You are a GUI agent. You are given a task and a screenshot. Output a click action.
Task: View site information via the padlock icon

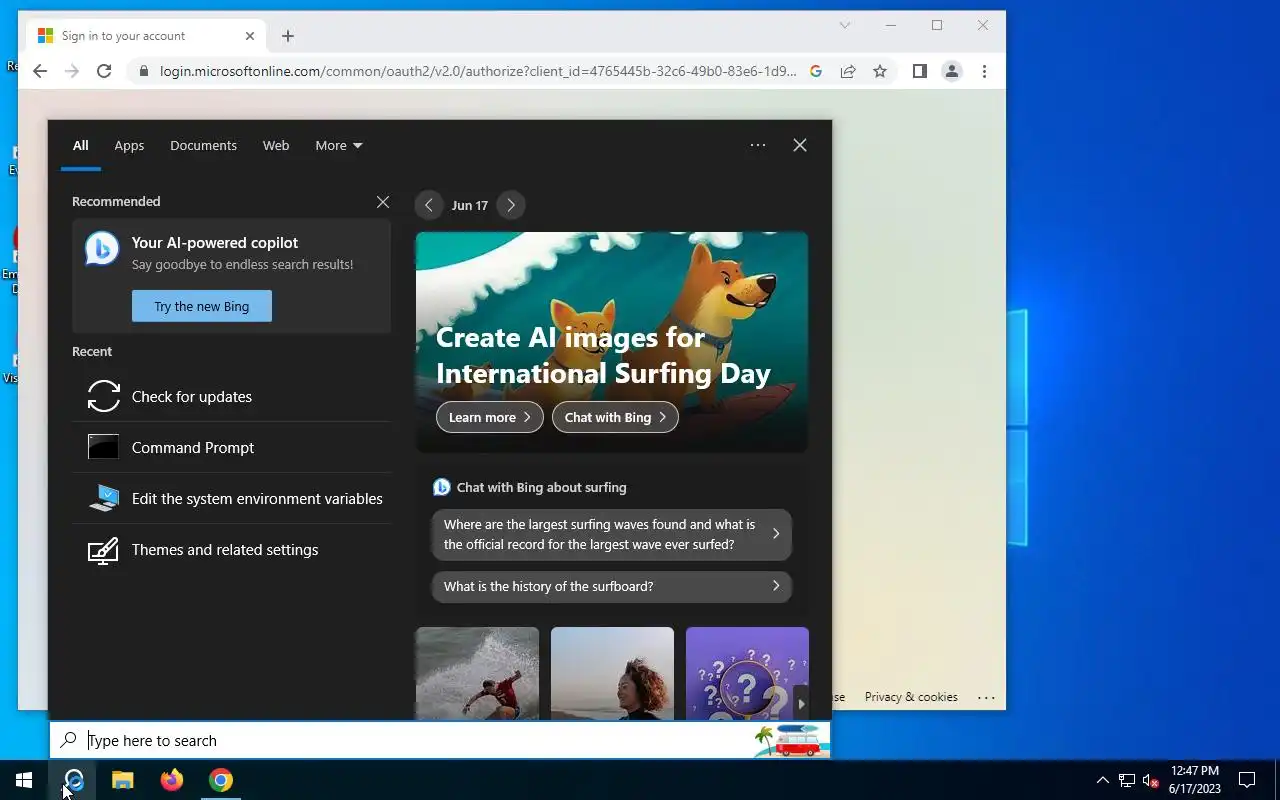point(144,71)
